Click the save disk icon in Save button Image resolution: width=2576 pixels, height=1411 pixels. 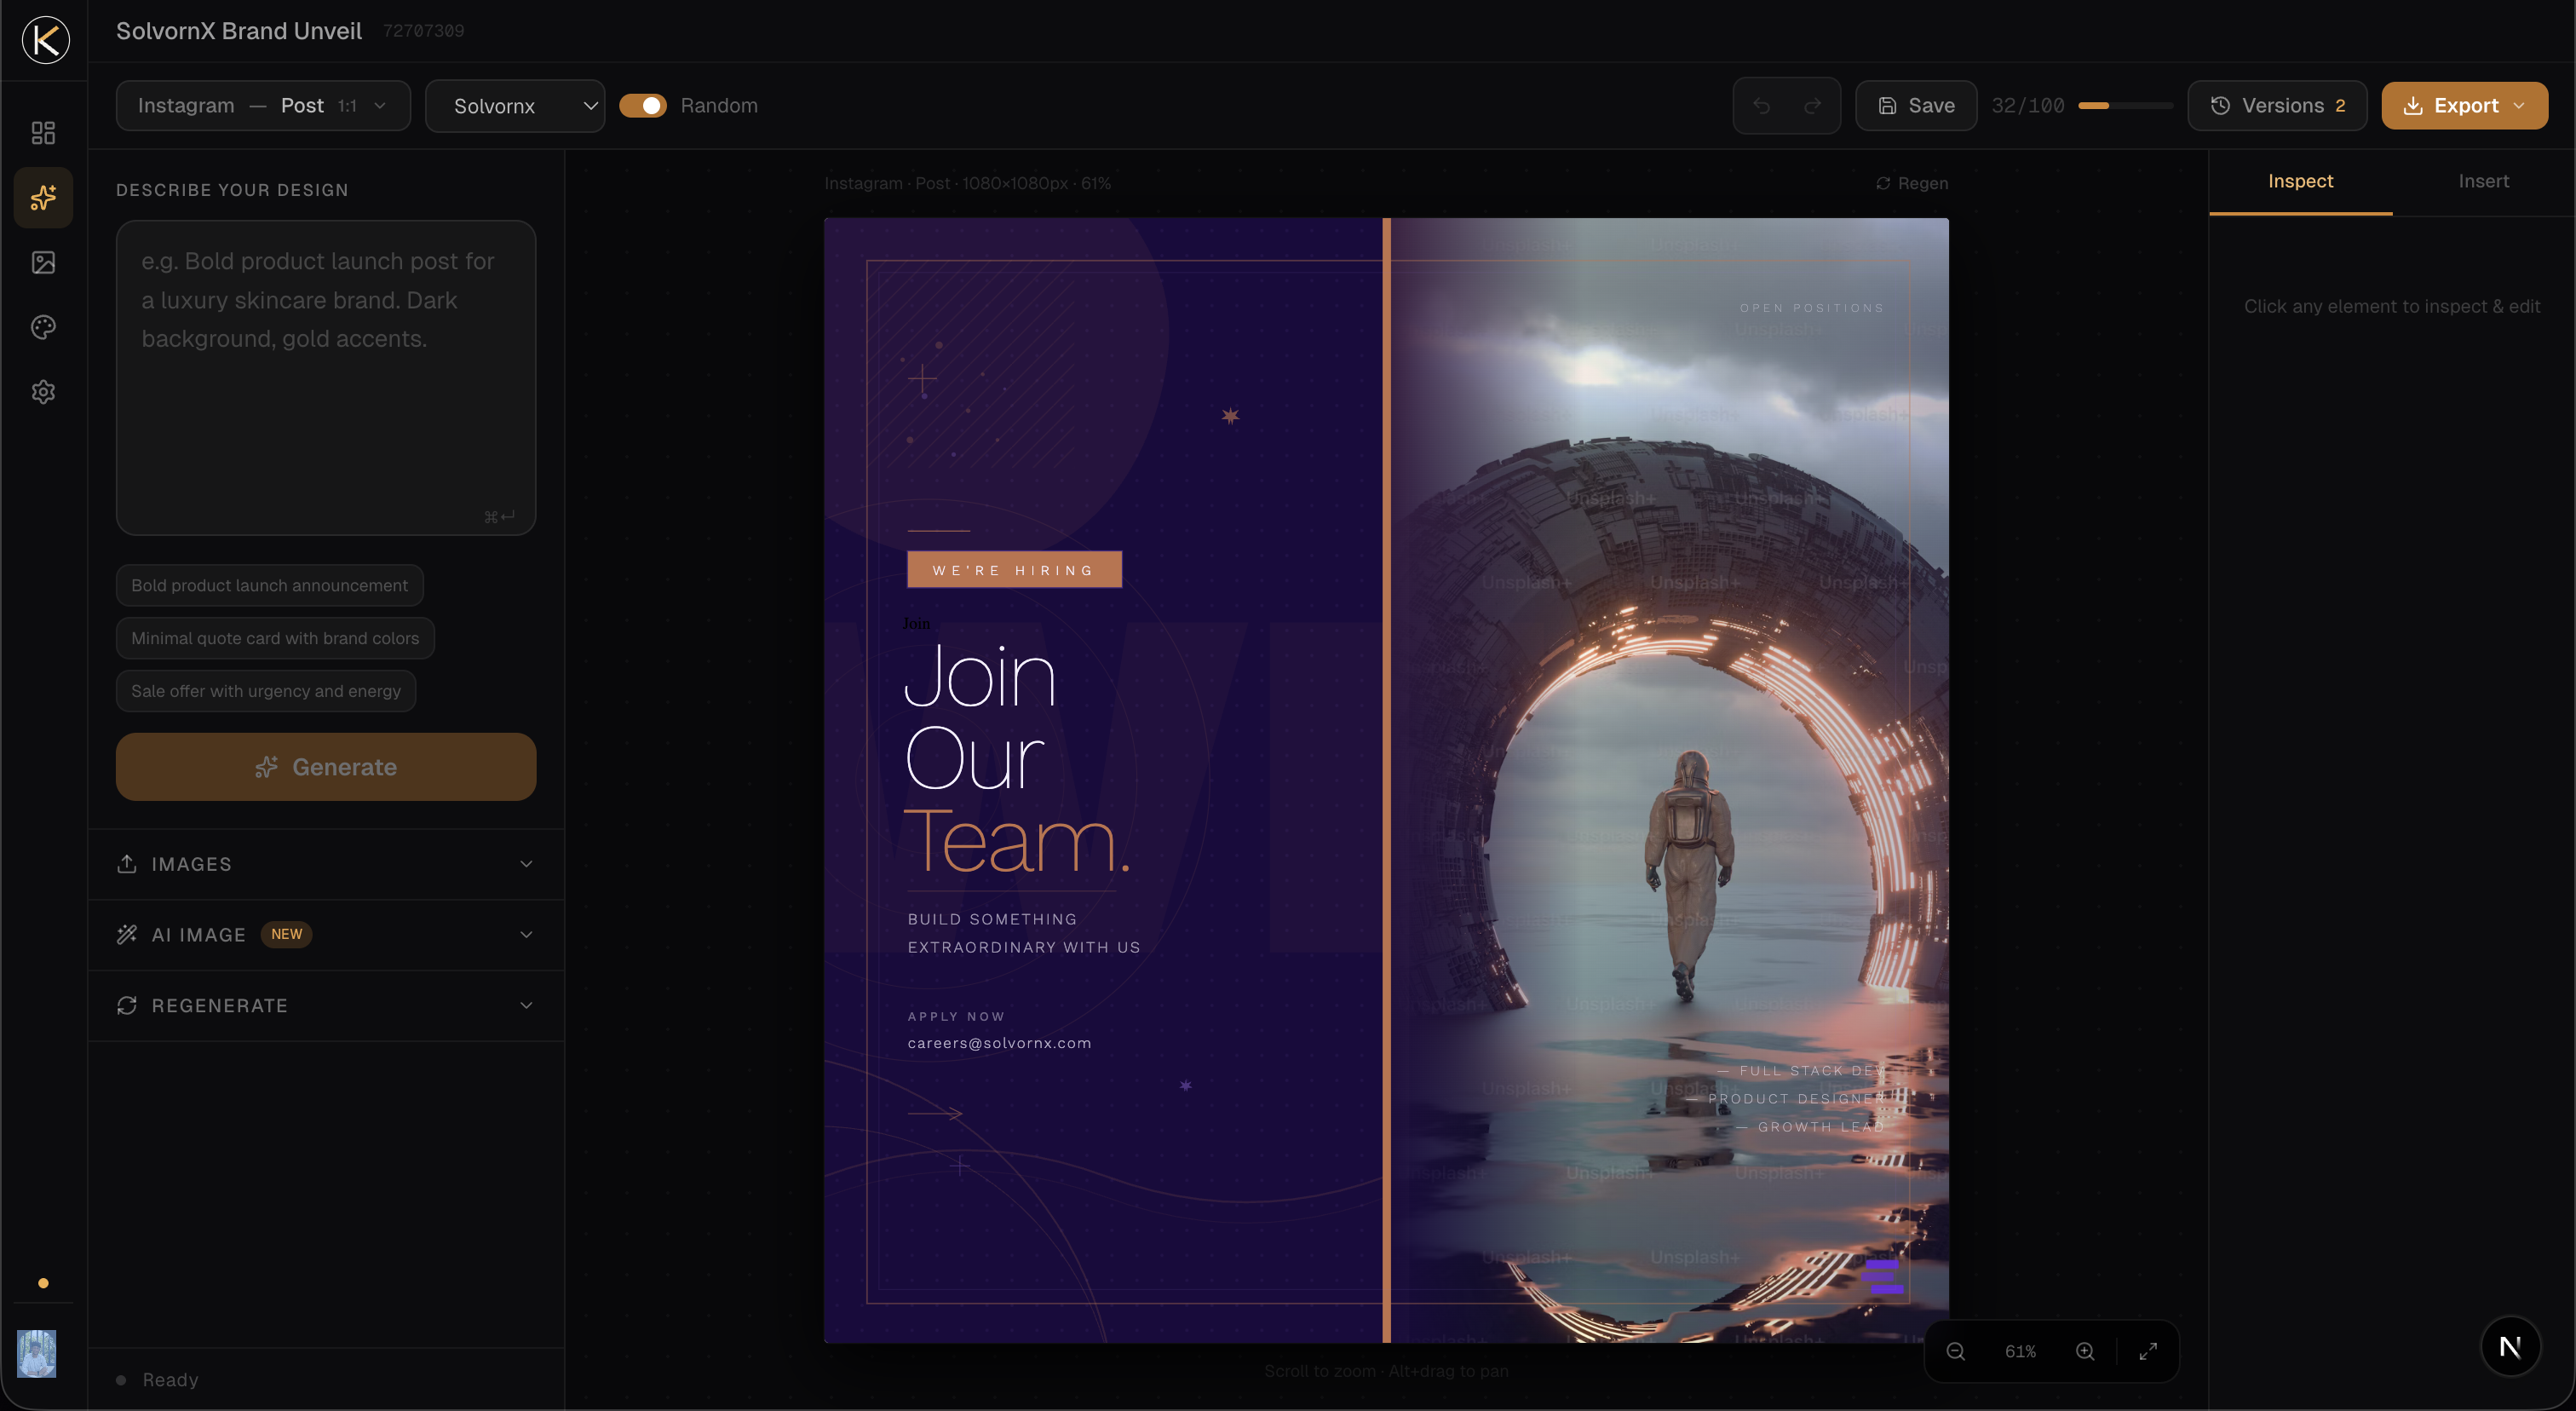(x=1887, y=106)
